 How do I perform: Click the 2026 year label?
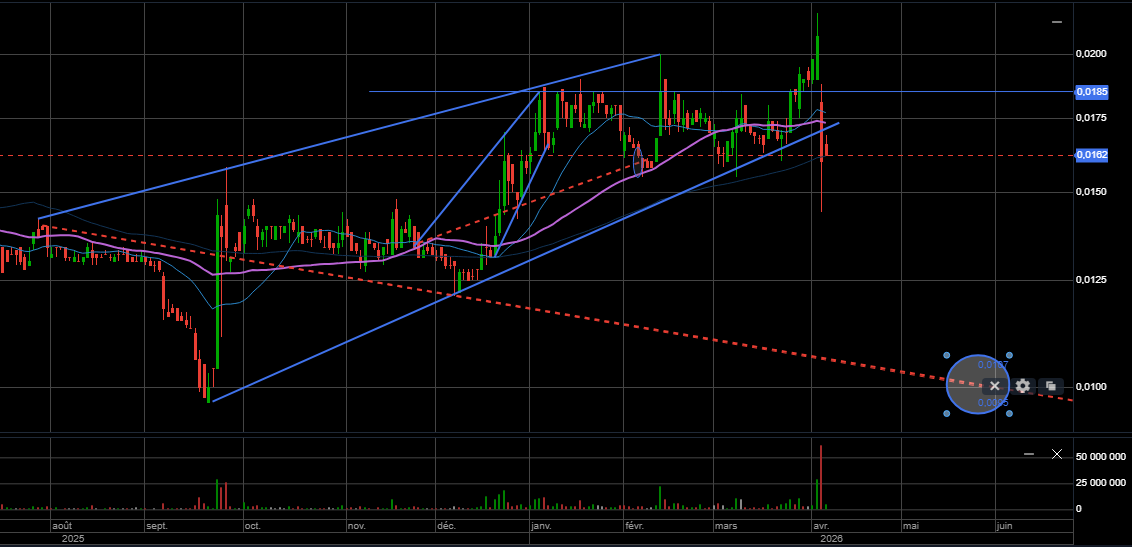(831, 538)
